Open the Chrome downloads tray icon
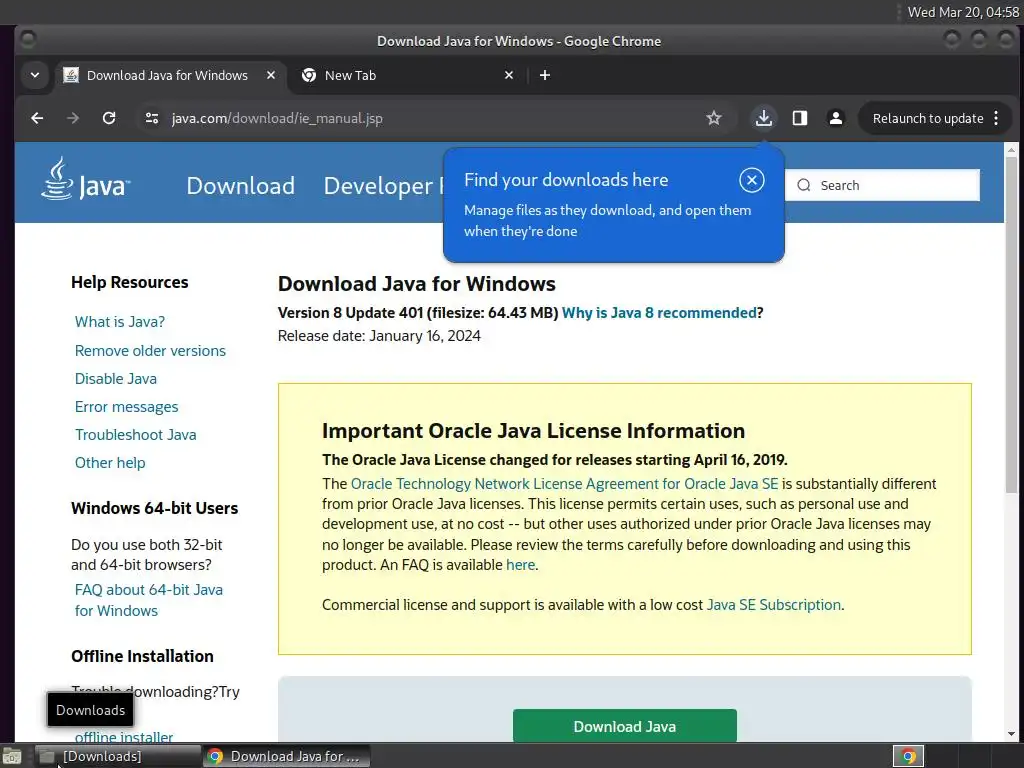This screenshot has width=1024, height=768. tap(763, 118)
